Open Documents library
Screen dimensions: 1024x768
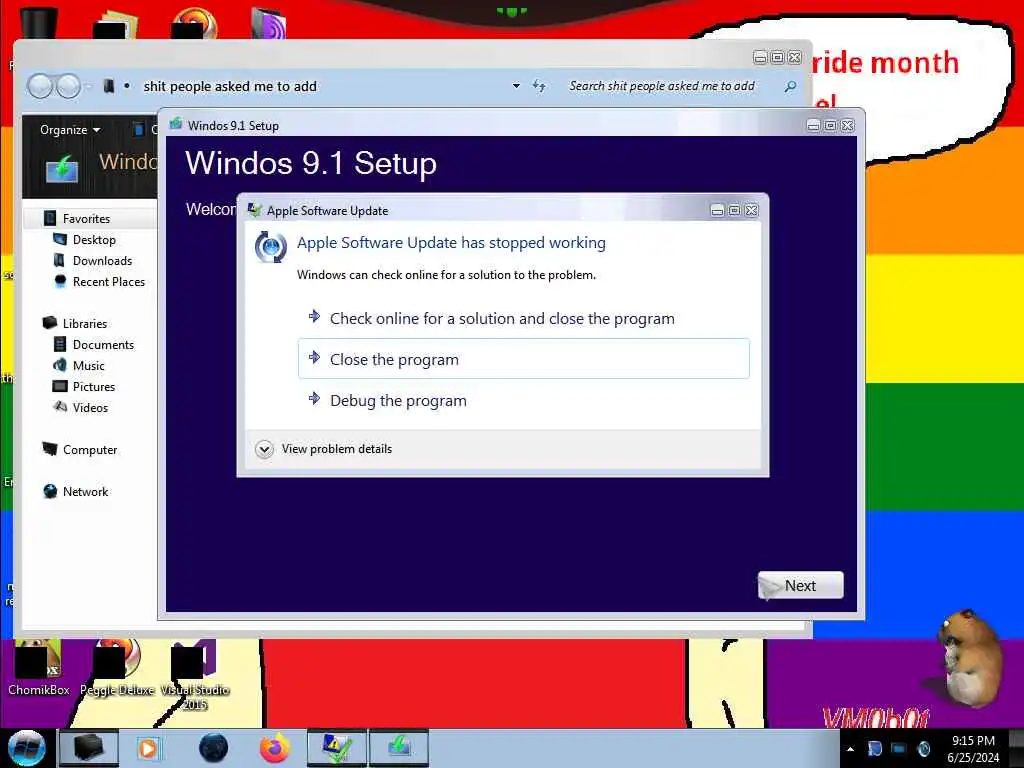click(x=103, y=344)
